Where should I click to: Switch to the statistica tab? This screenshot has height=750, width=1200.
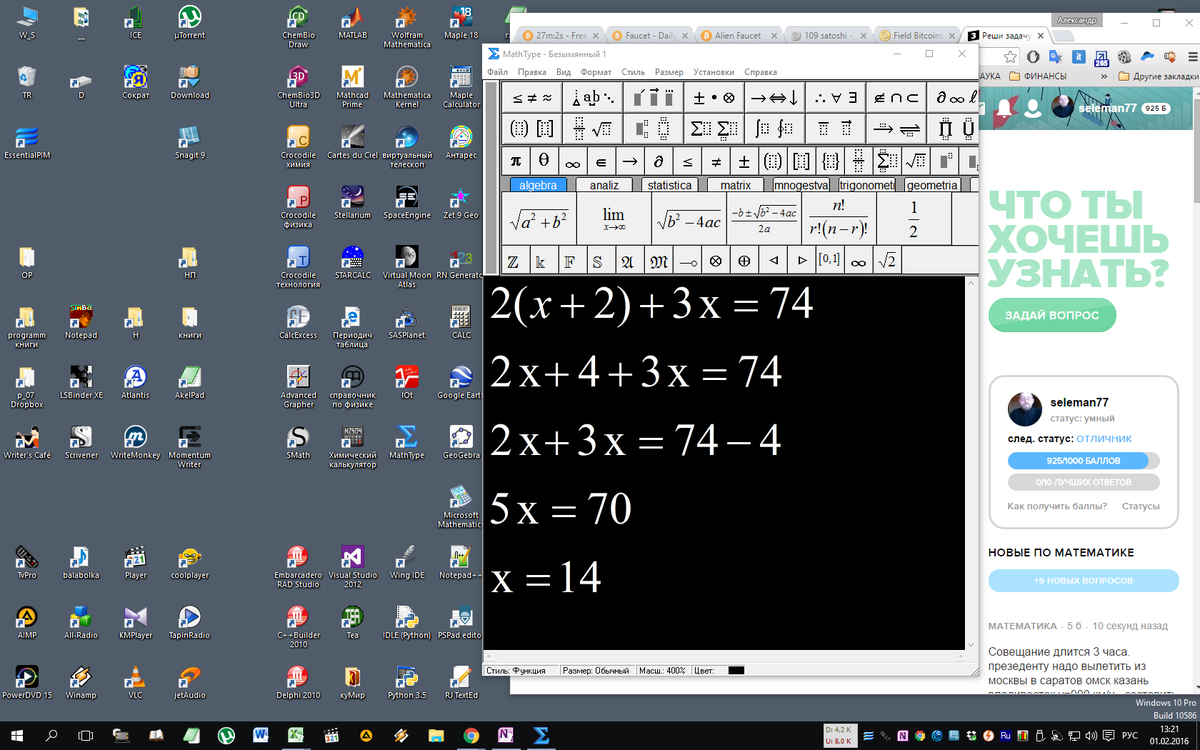coord(669,185)
